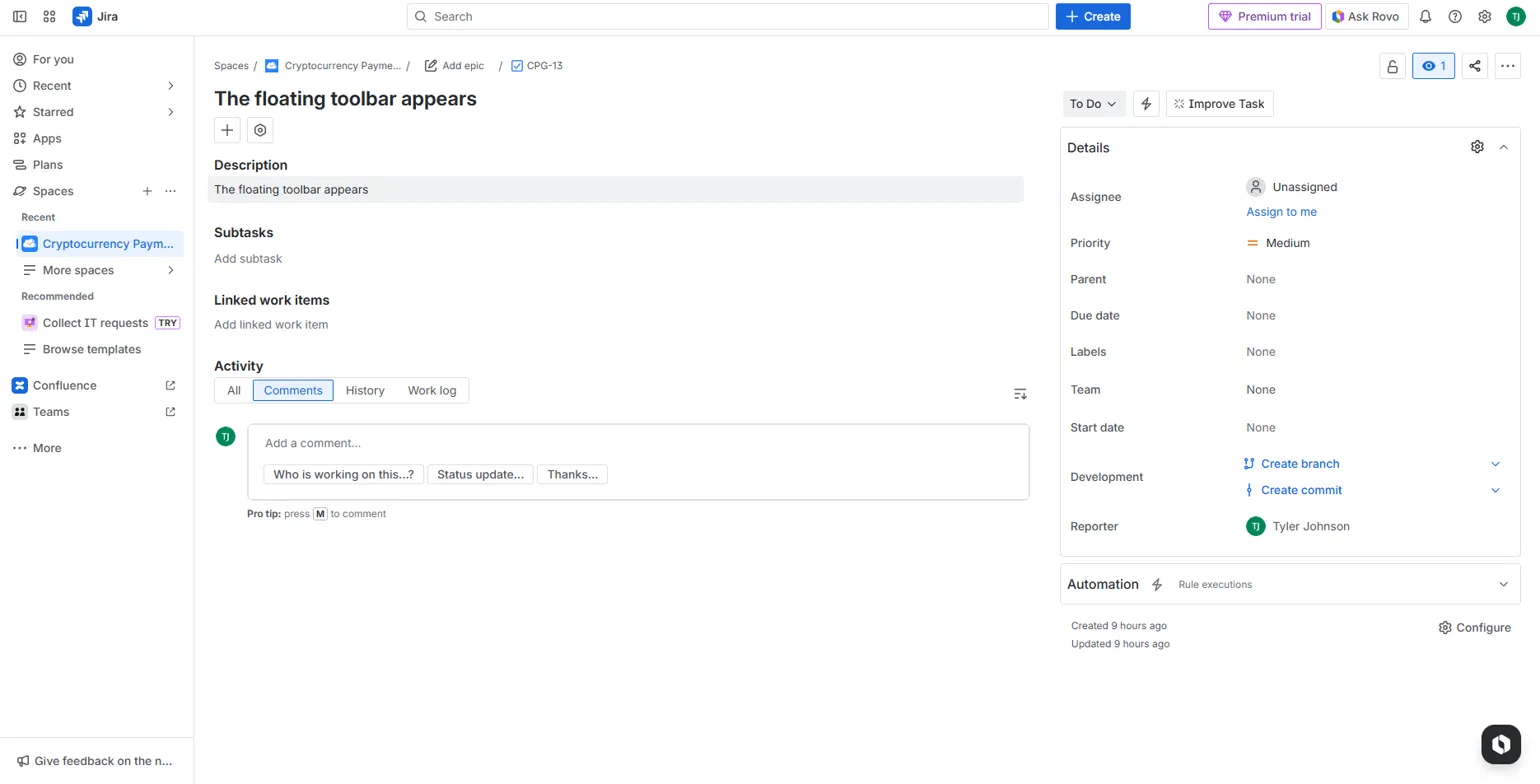Click the app switcher grid icon
1540x784 pixels.
(50, 16)
